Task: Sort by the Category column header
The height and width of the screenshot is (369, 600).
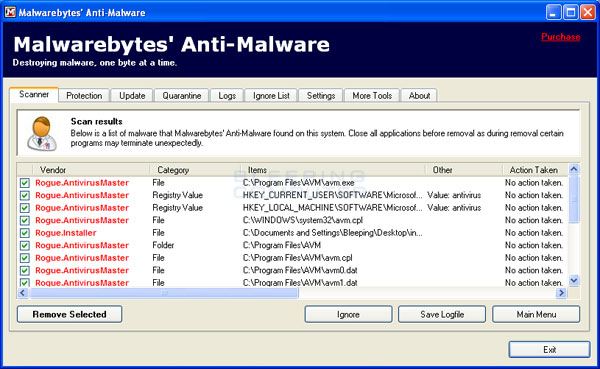Action: tap(195, 170)
